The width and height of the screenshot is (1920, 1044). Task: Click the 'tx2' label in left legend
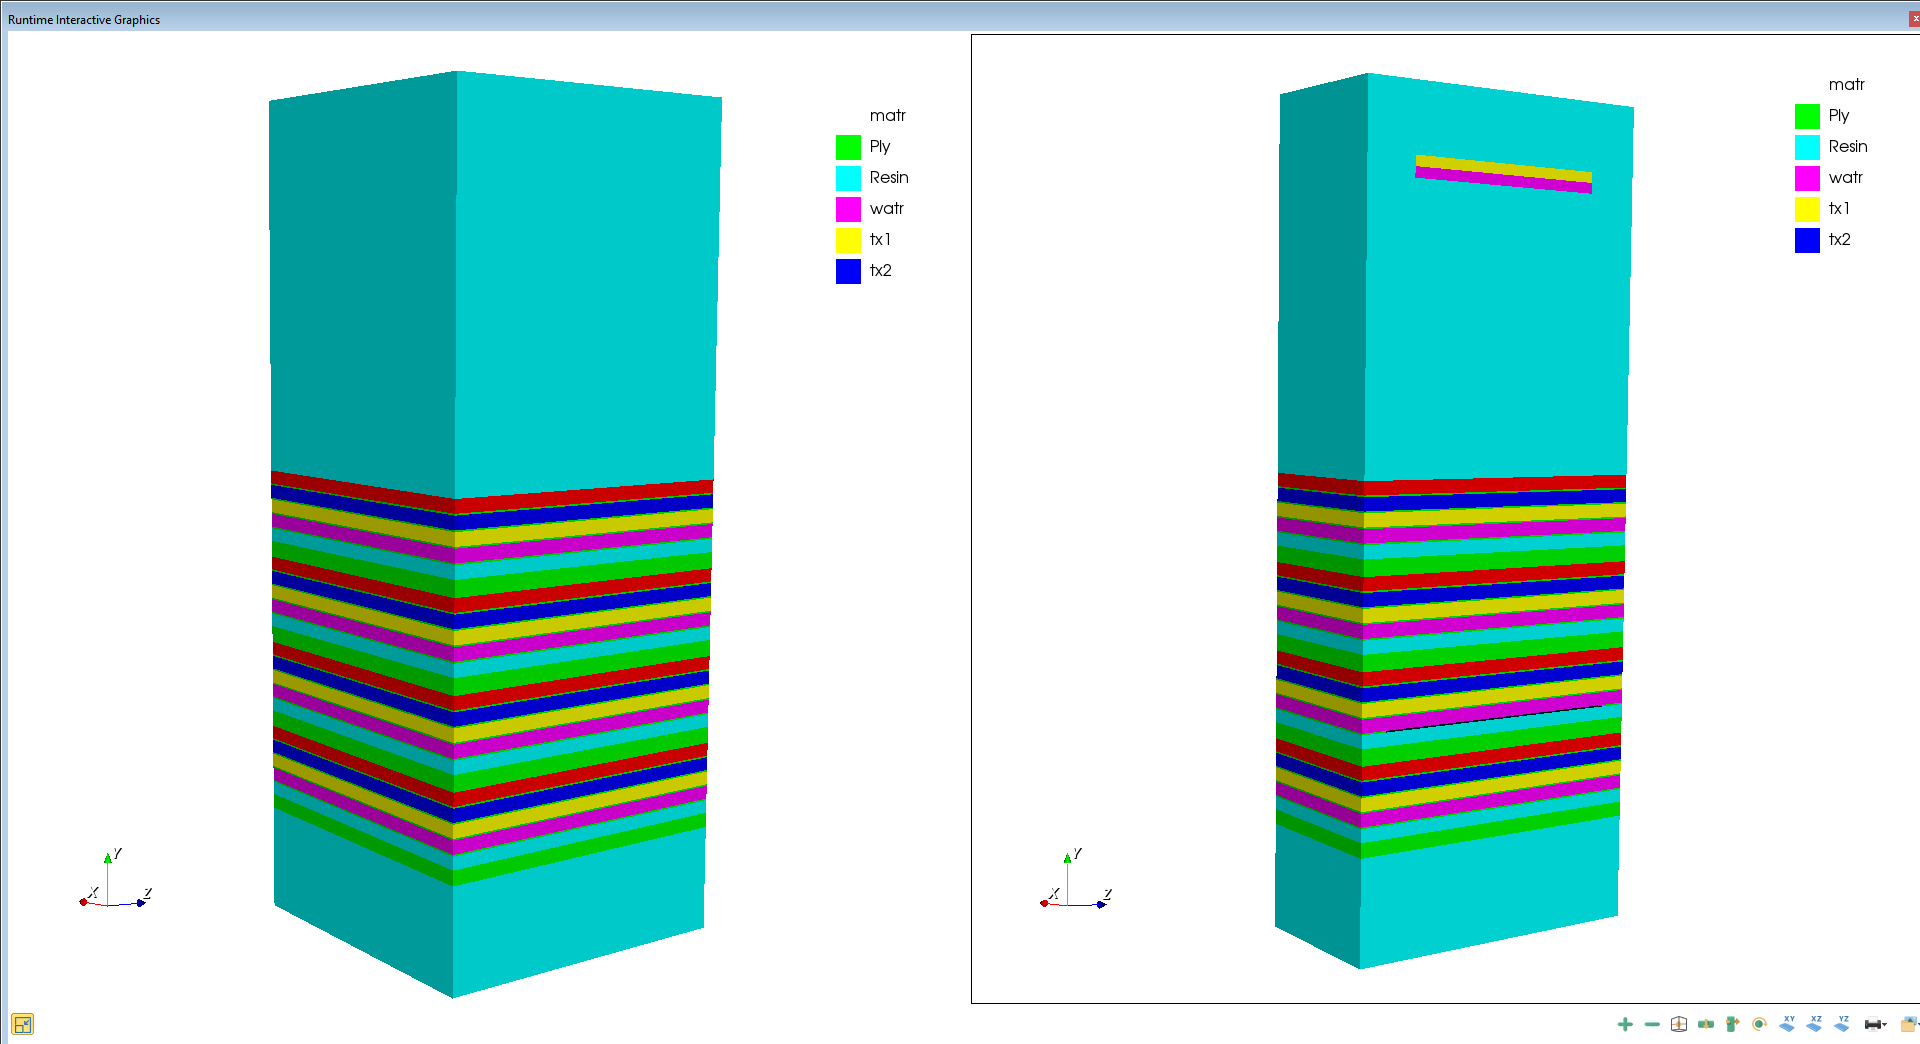pos(880,270)
